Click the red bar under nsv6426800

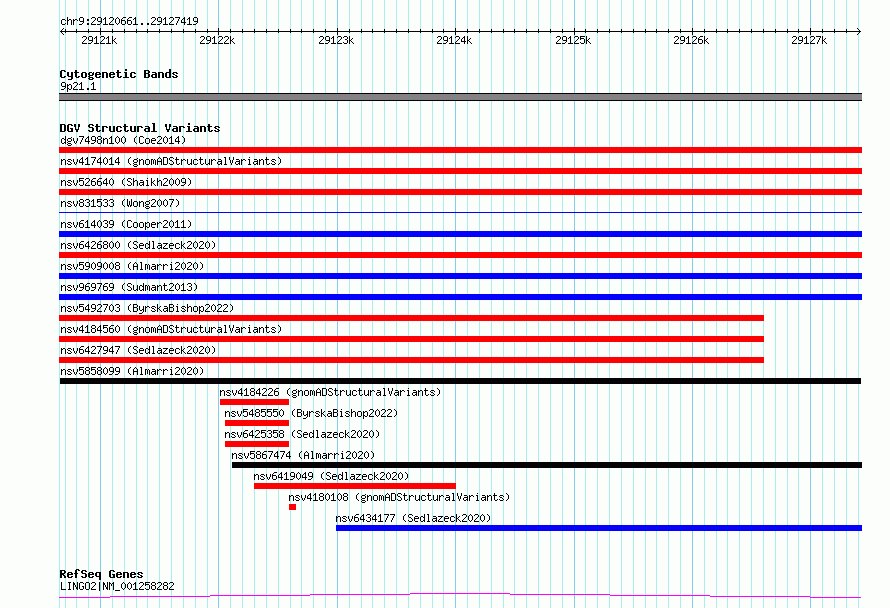(x=460, y=255)
